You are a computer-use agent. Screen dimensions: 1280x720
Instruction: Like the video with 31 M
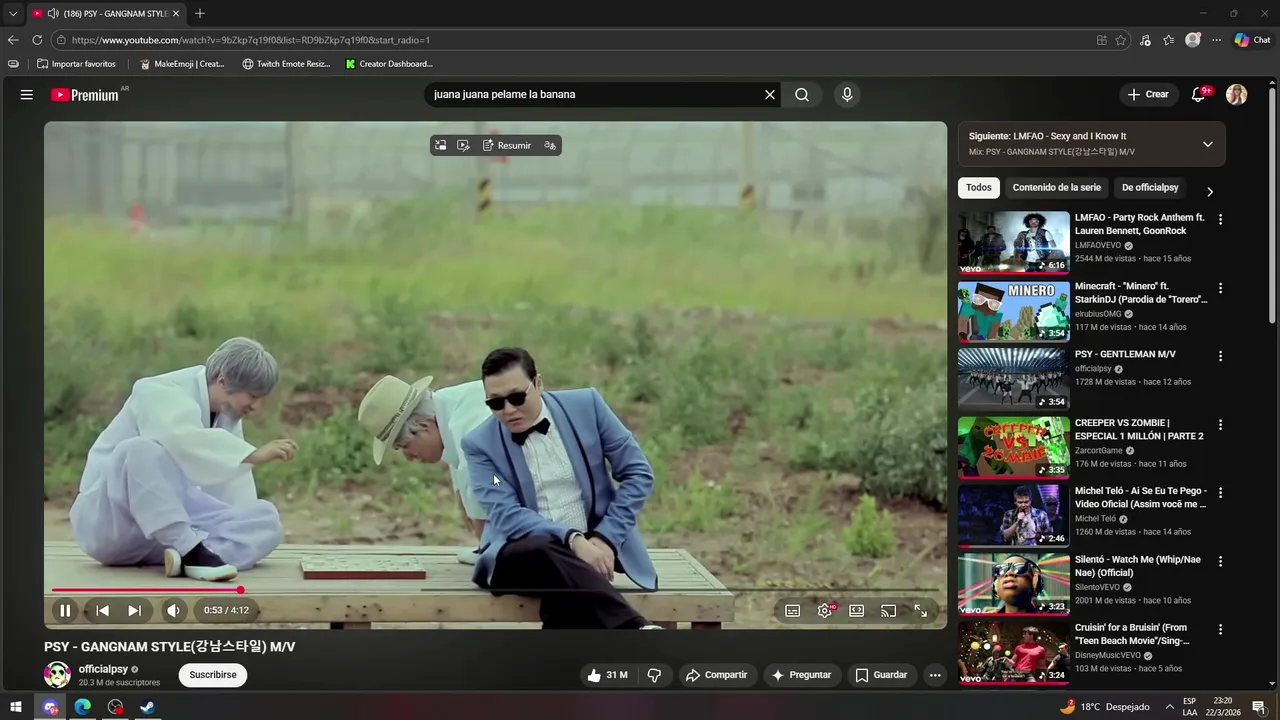point(608,675)
